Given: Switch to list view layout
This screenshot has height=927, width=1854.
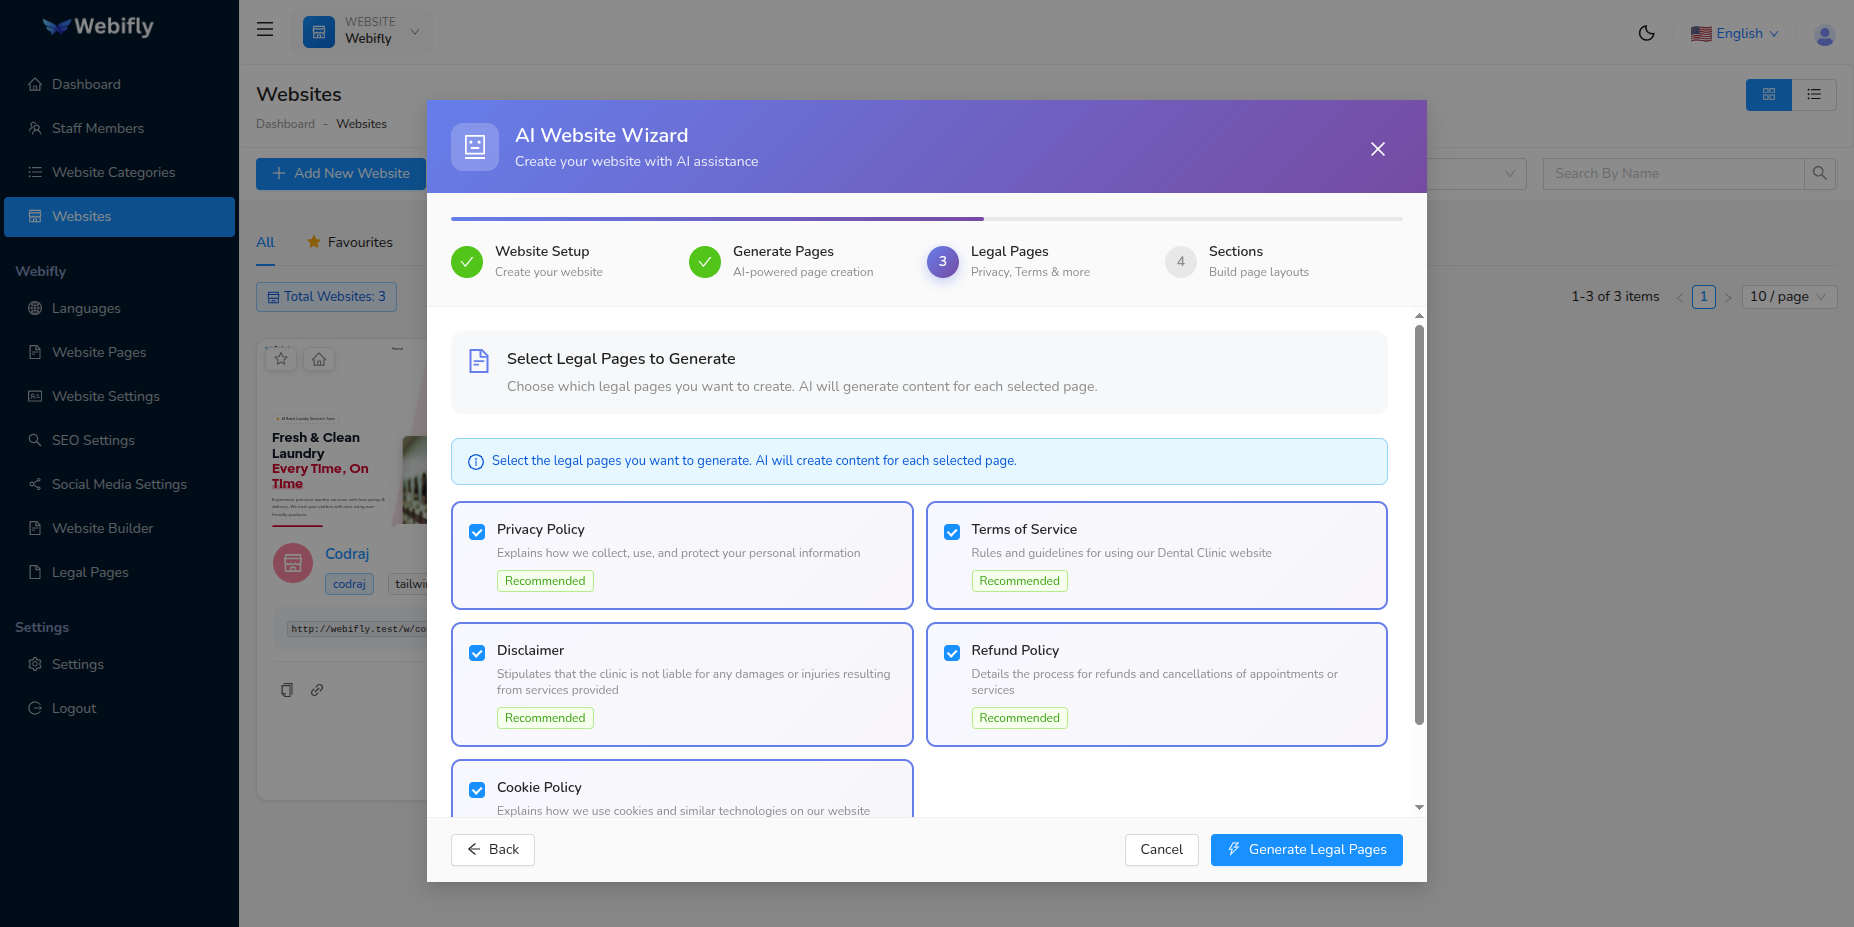Looking at the screenshot, I should pos(1813,94).
